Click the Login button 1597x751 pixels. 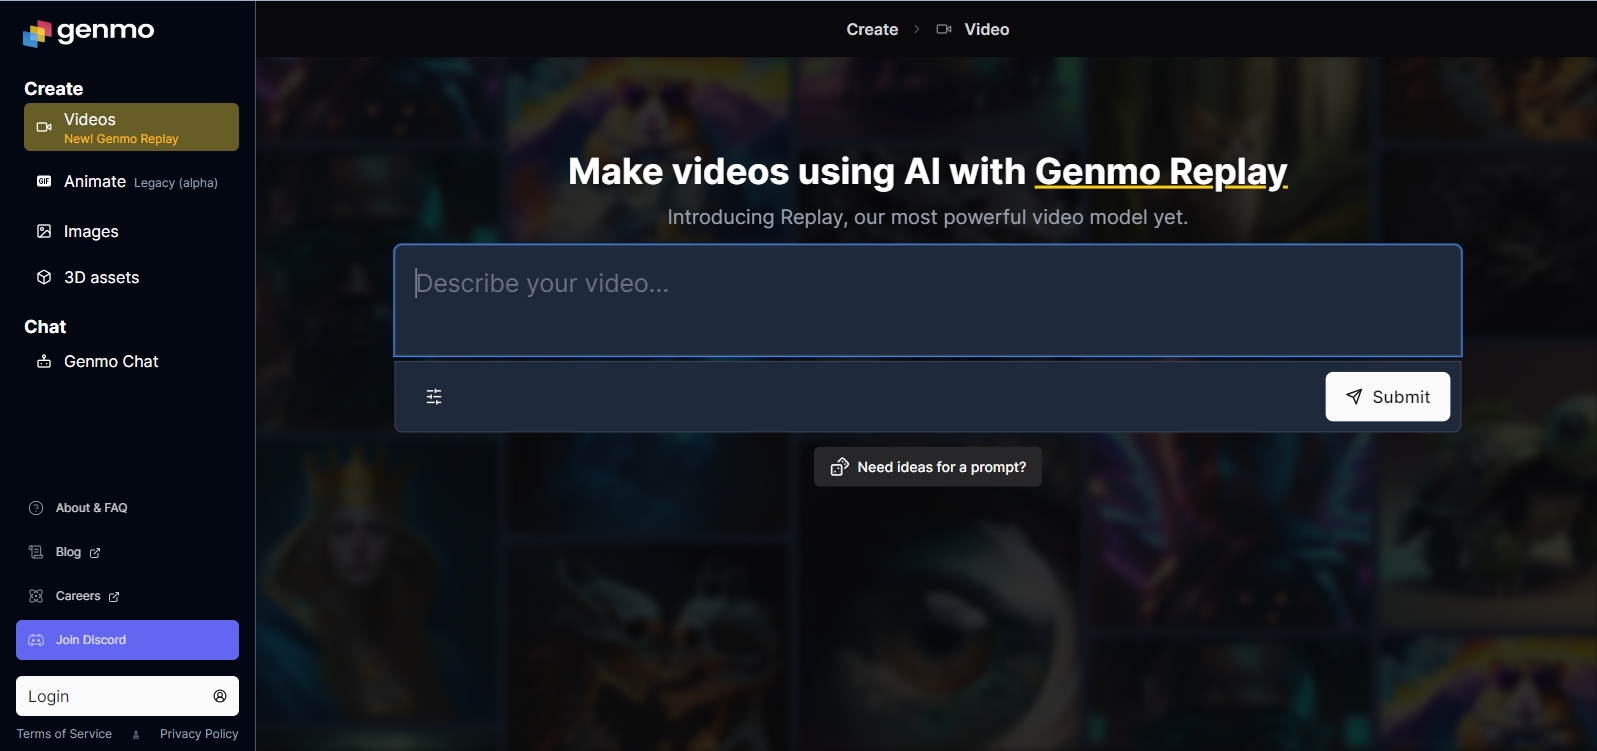point(127,696)
